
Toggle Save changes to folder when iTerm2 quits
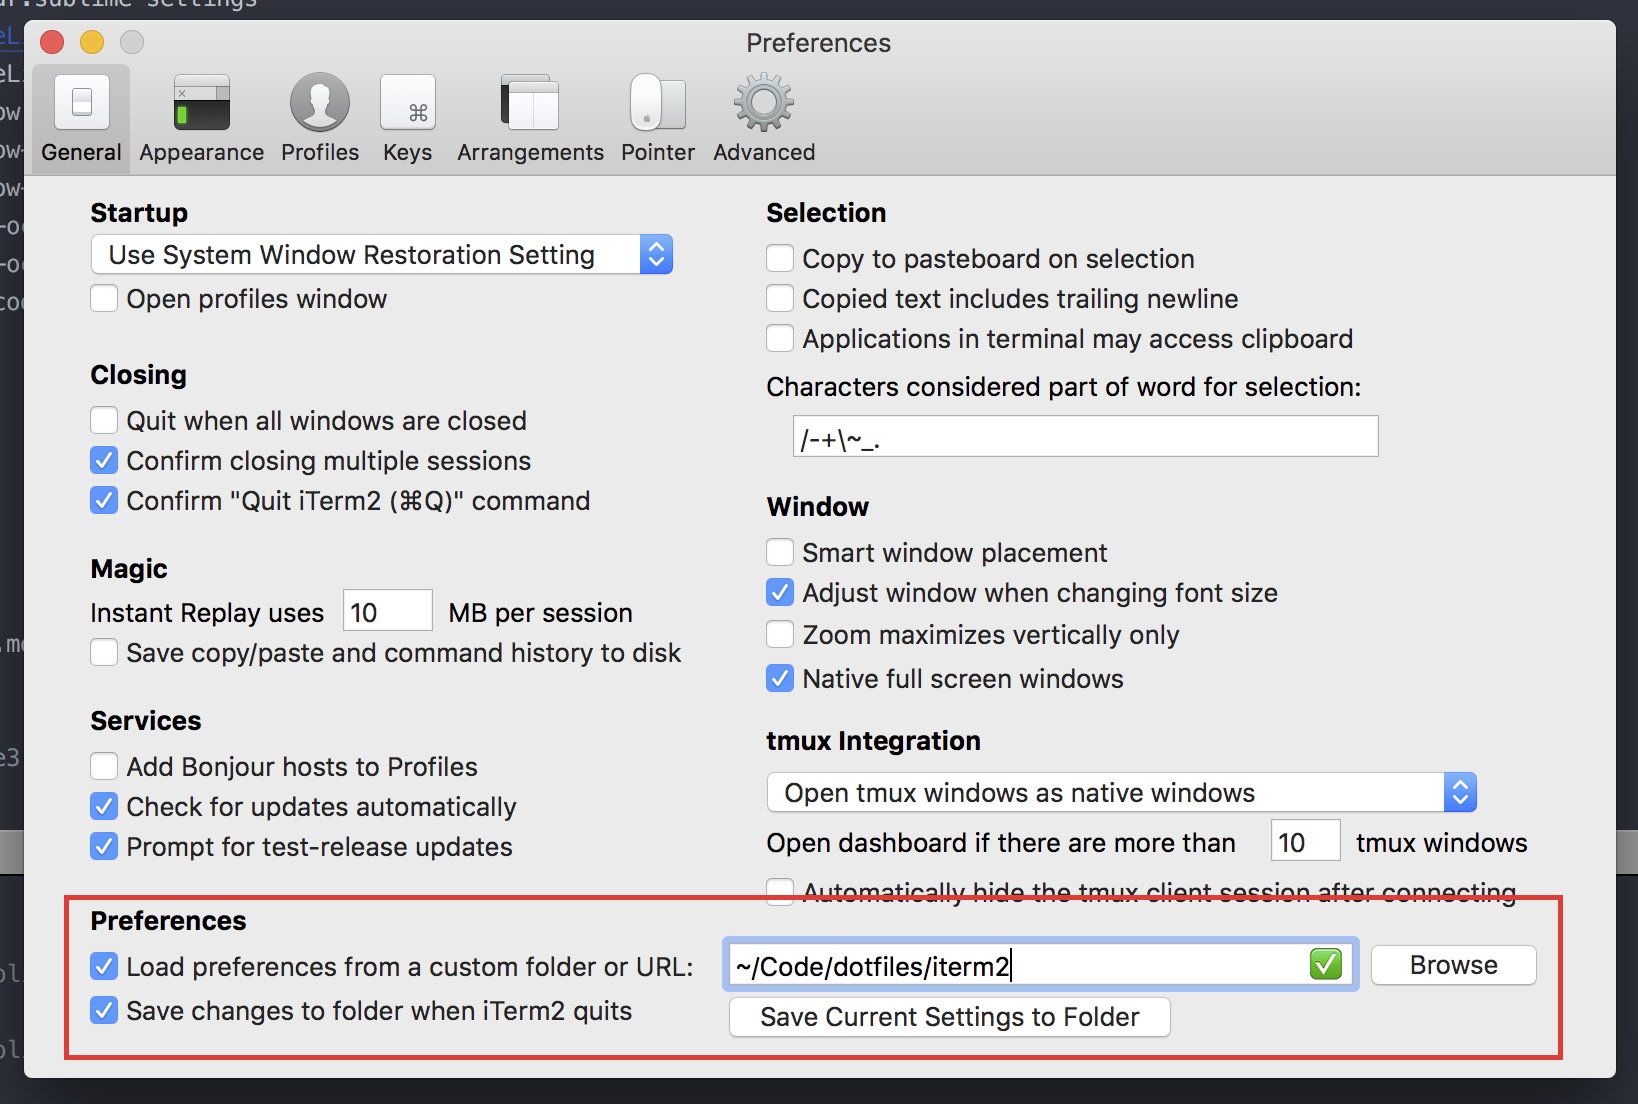coord(104,1010)
